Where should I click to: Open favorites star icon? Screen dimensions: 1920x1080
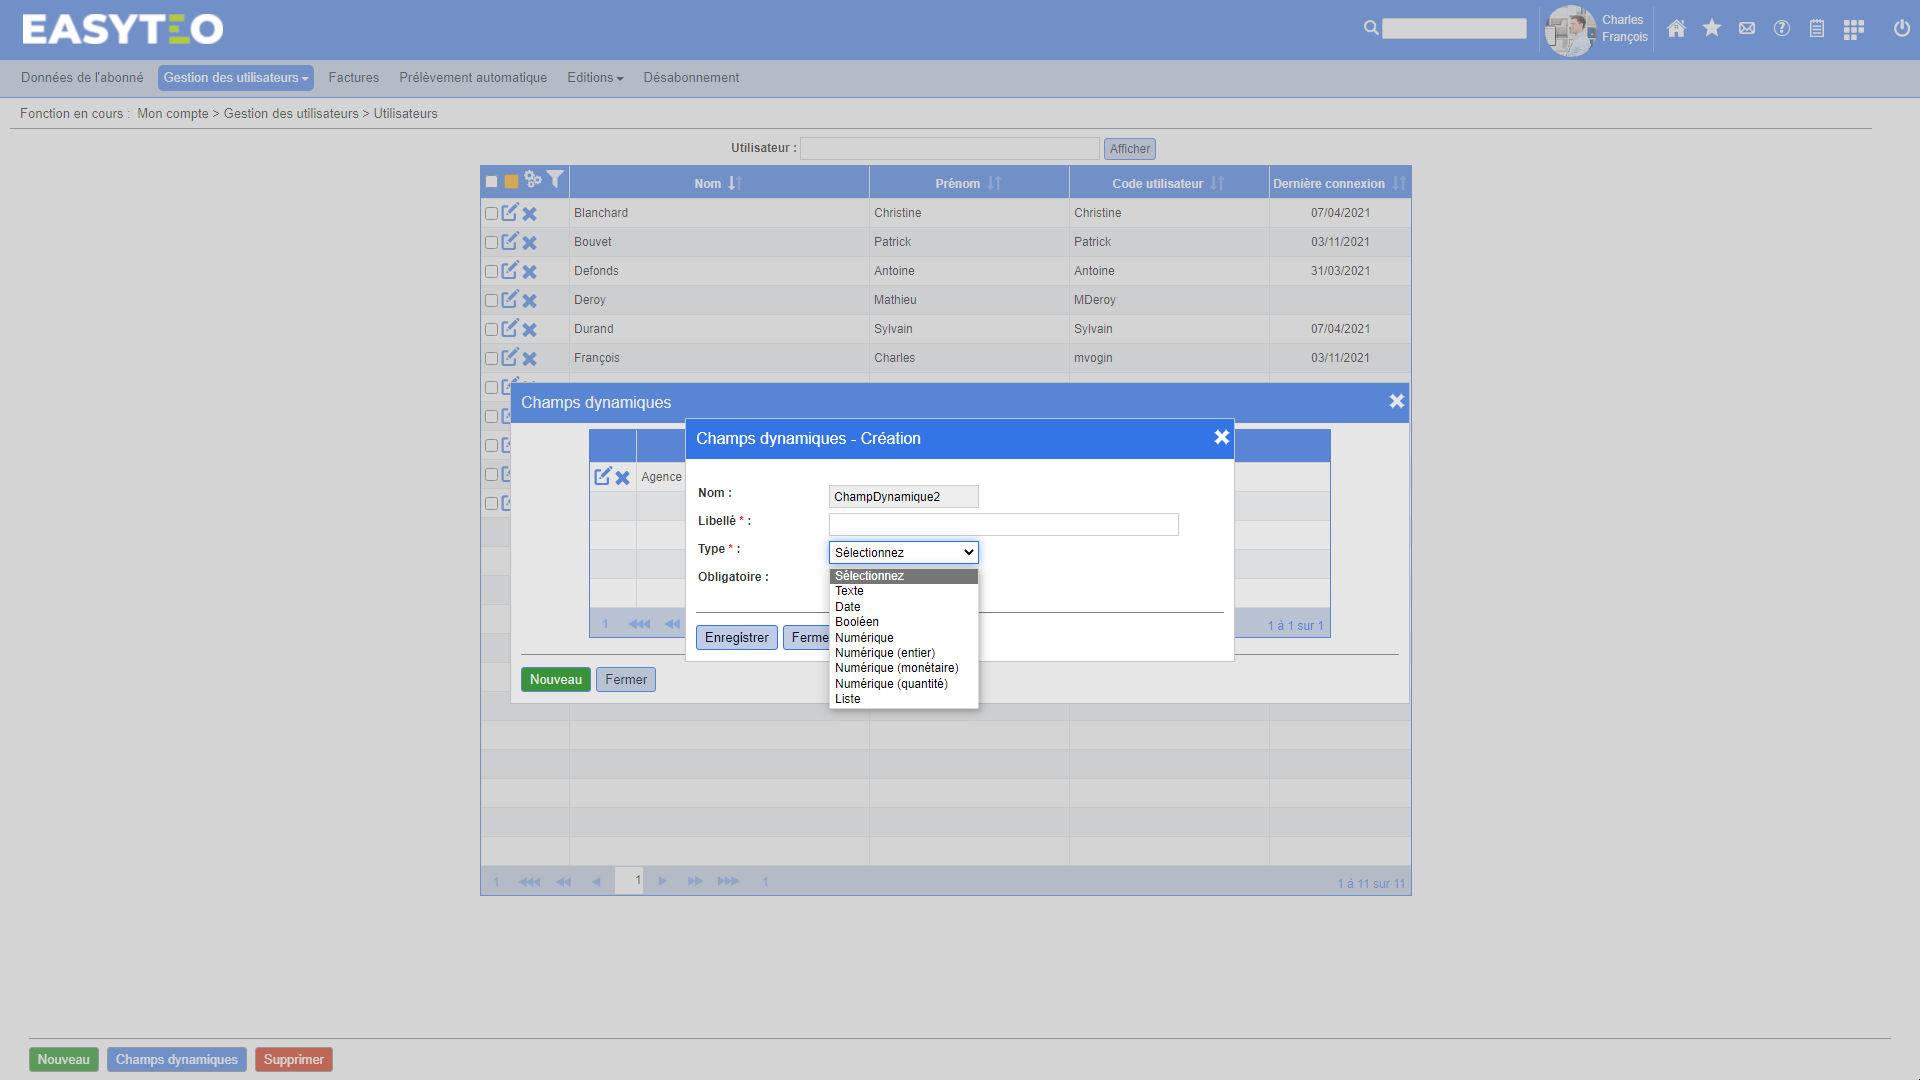1712,29
